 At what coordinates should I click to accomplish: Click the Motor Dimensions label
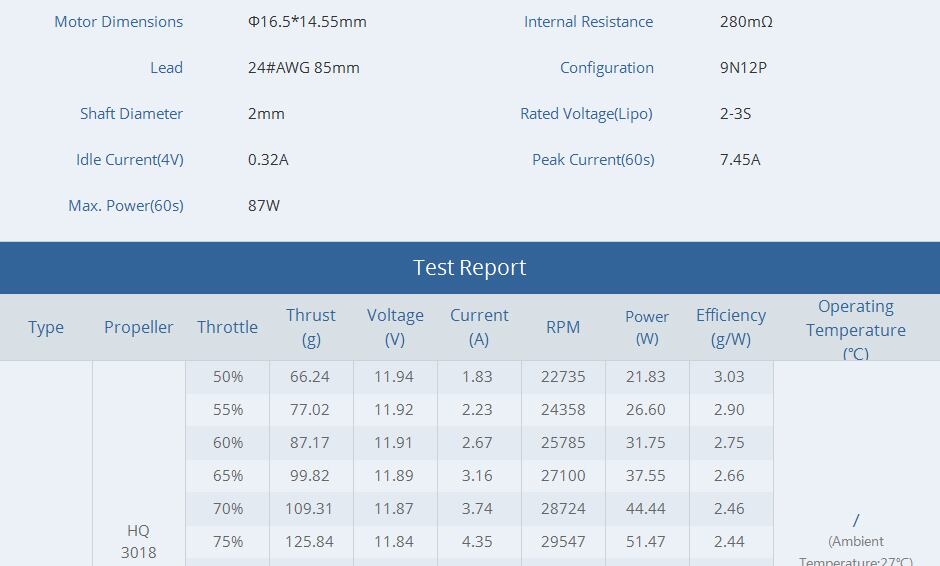[118, 22]
